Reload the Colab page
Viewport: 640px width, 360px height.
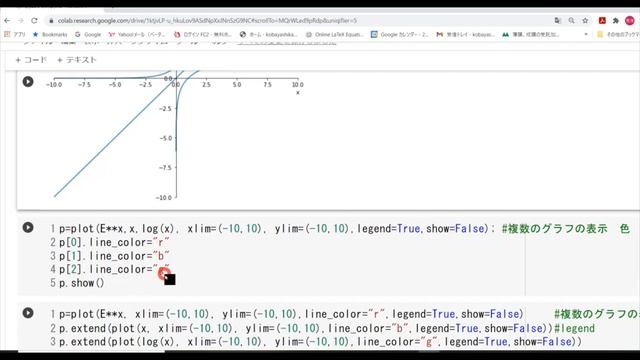tap(34, 20)
